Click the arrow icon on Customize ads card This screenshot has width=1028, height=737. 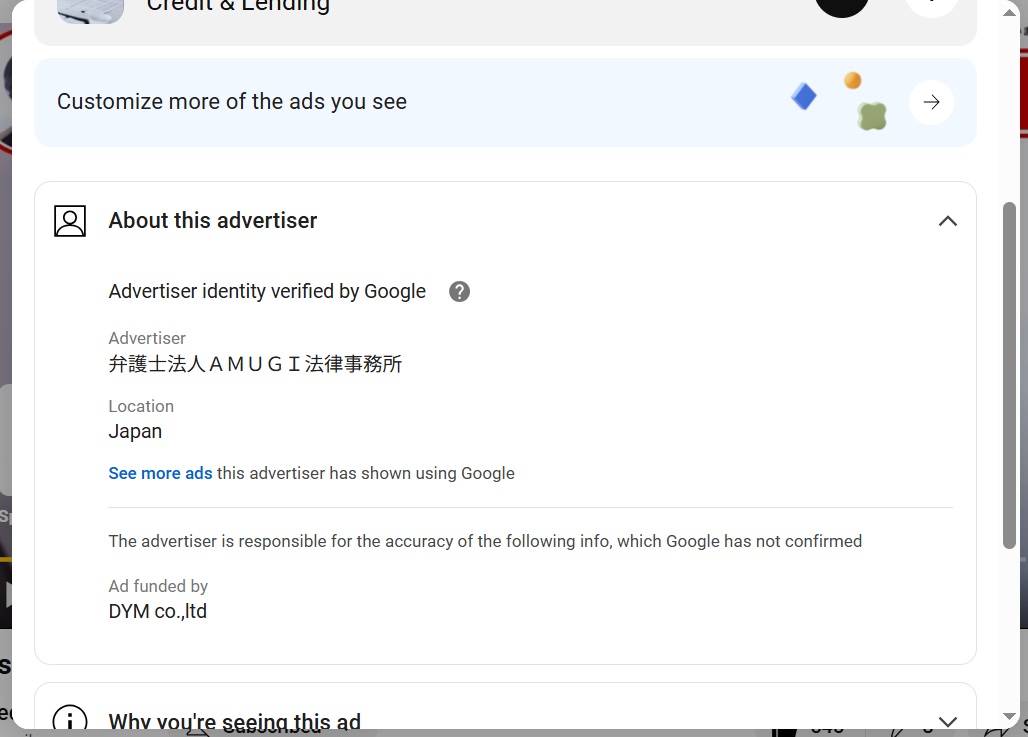coord(931,102)
